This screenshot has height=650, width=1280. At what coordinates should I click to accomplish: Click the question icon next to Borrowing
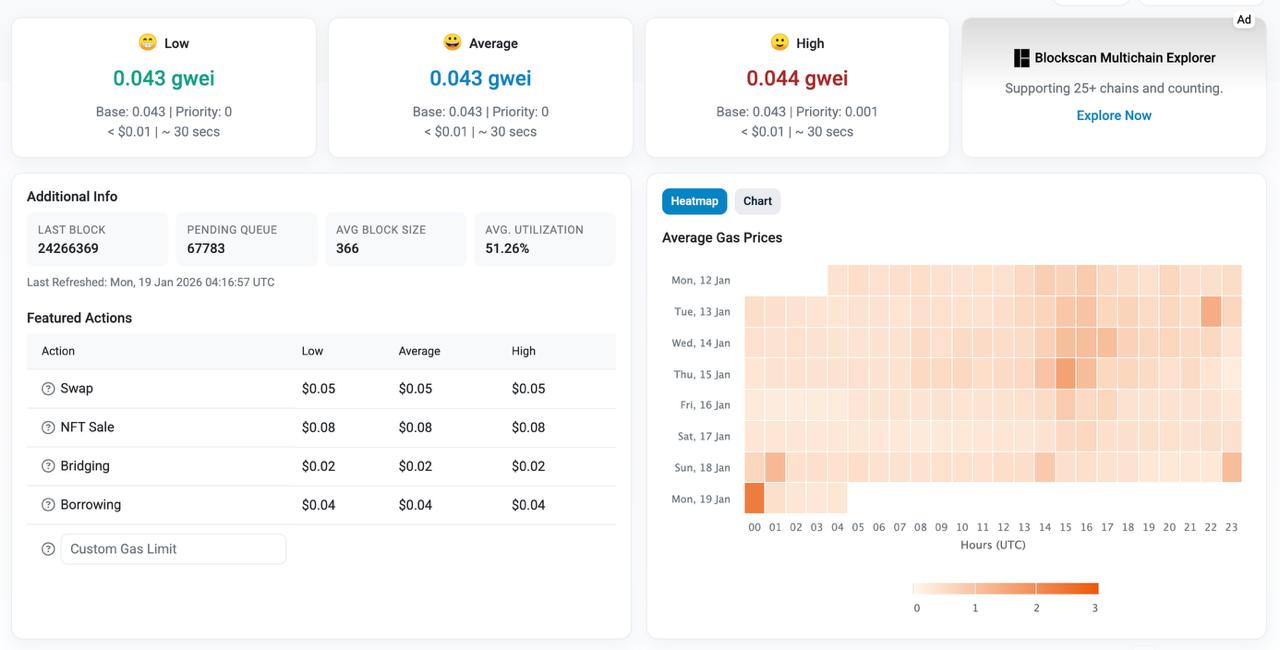(48, 505)
